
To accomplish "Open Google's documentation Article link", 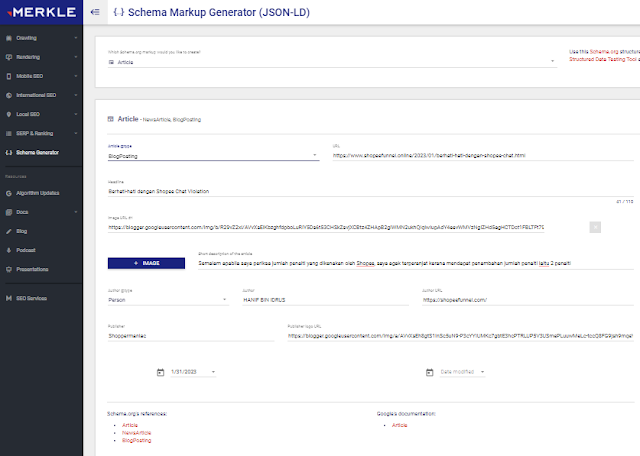I will coord(400,425).
